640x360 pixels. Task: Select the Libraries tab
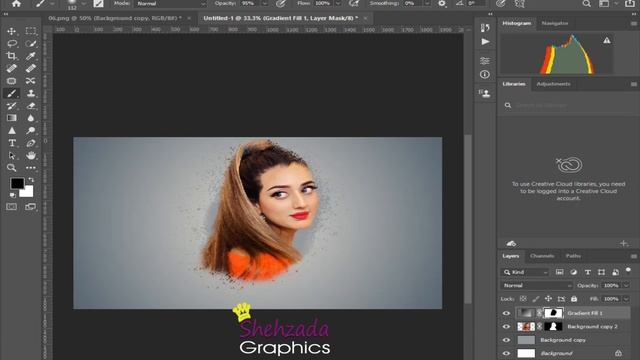point(514,84)
